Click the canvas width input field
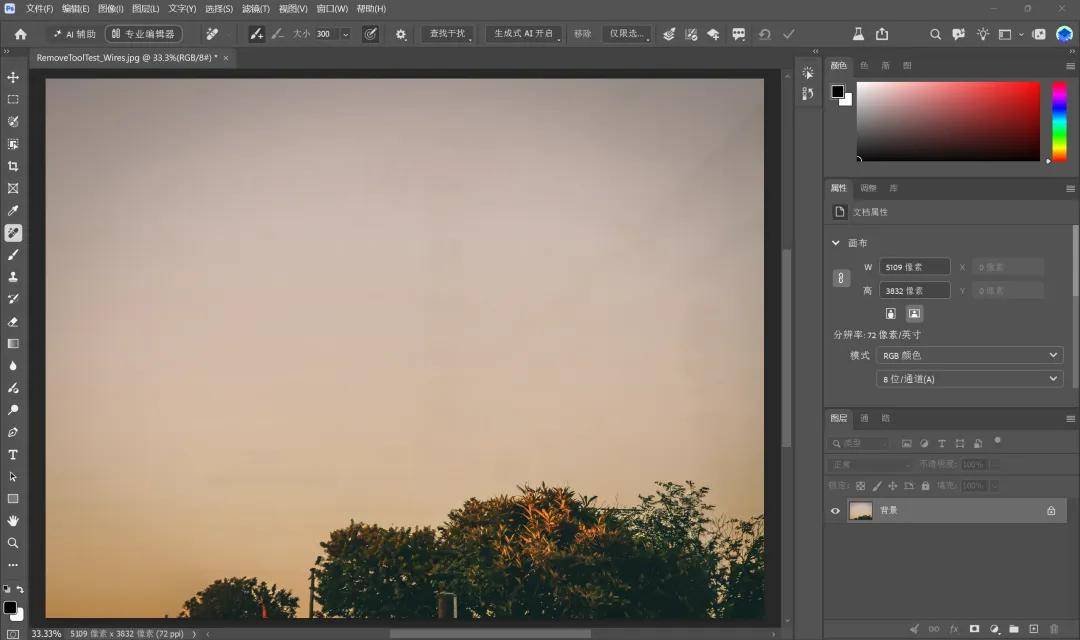This screenshot has height=640, width=1080. 914,267
